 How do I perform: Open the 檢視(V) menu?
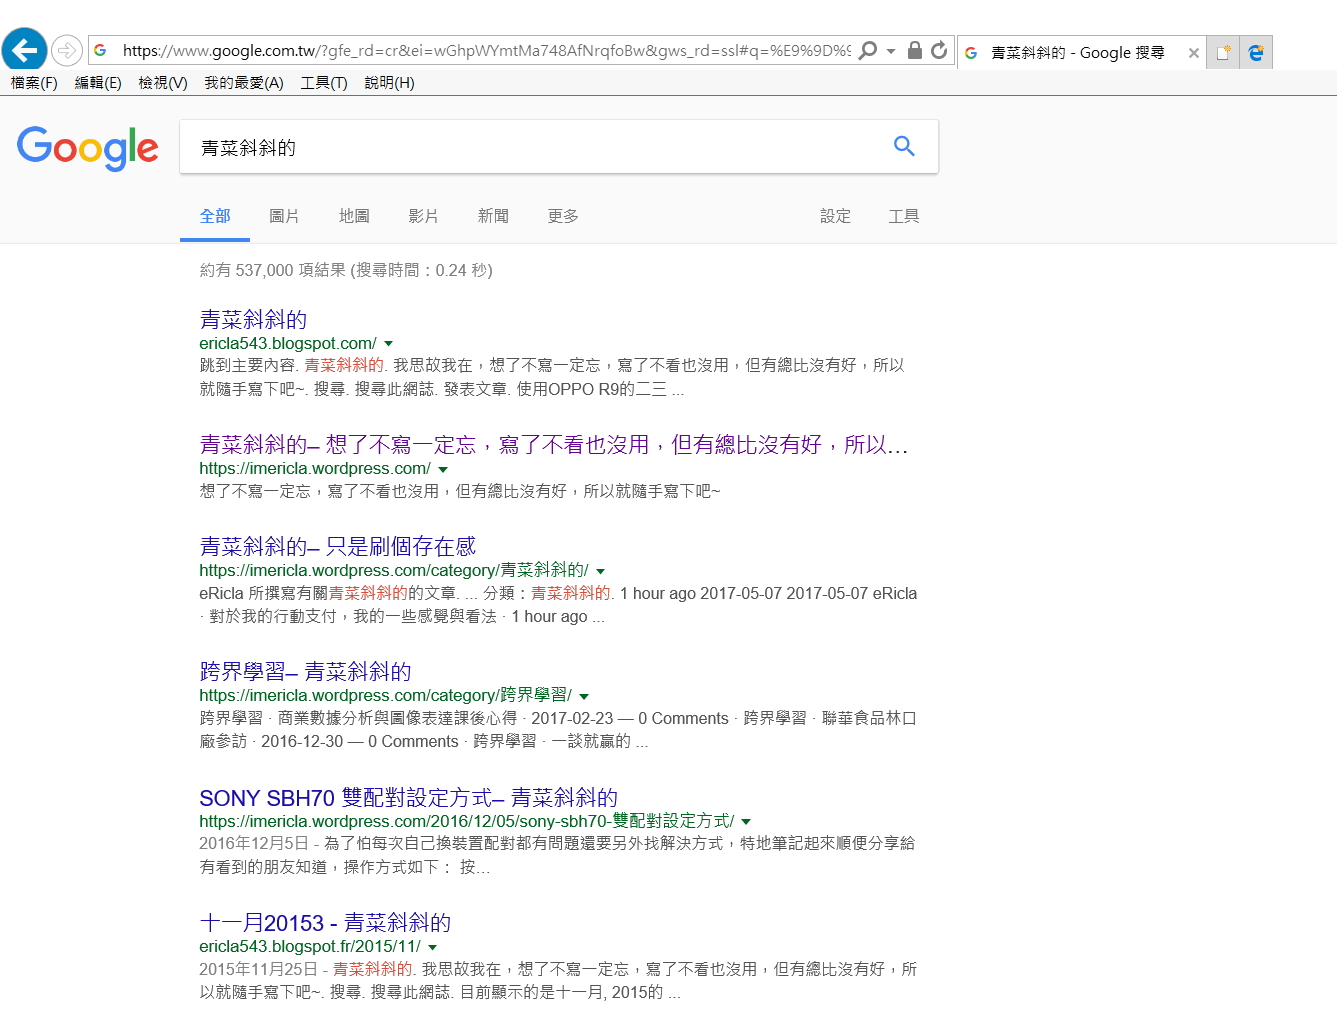pos(163,83)
